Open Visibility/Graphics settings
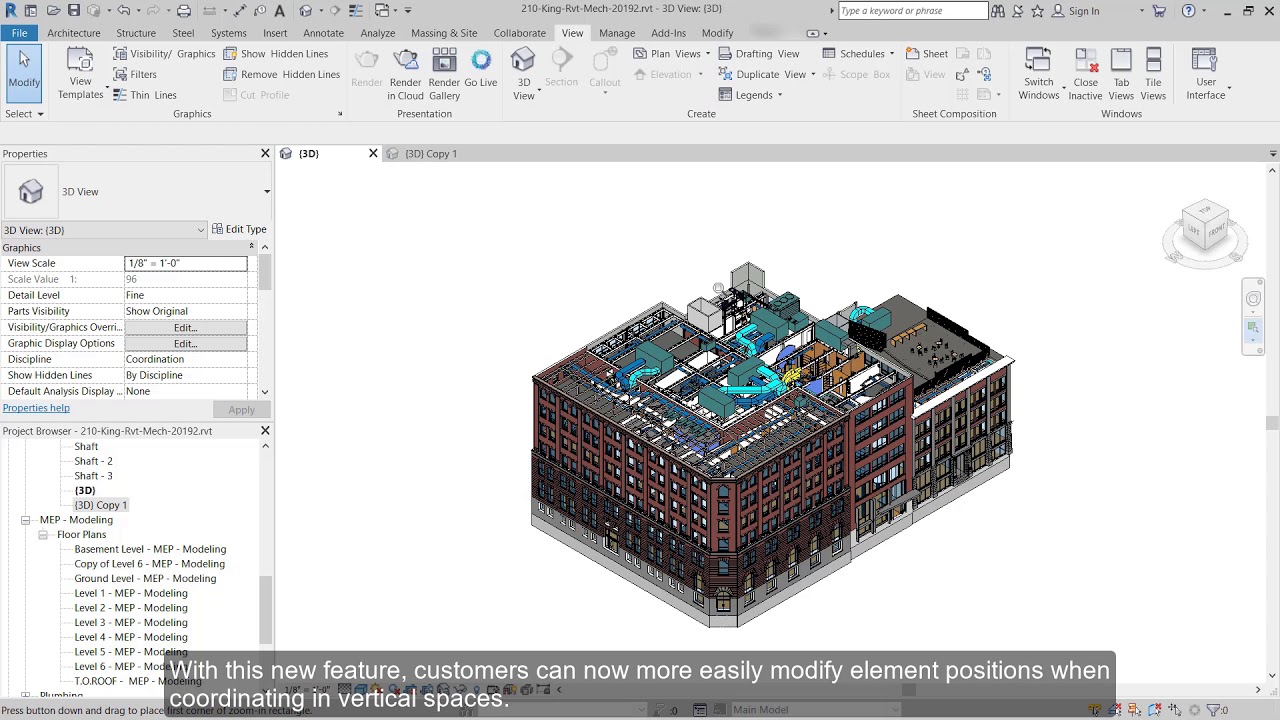Image resolution: width=1280 pixels, height=720 pixels. point(162,54)
